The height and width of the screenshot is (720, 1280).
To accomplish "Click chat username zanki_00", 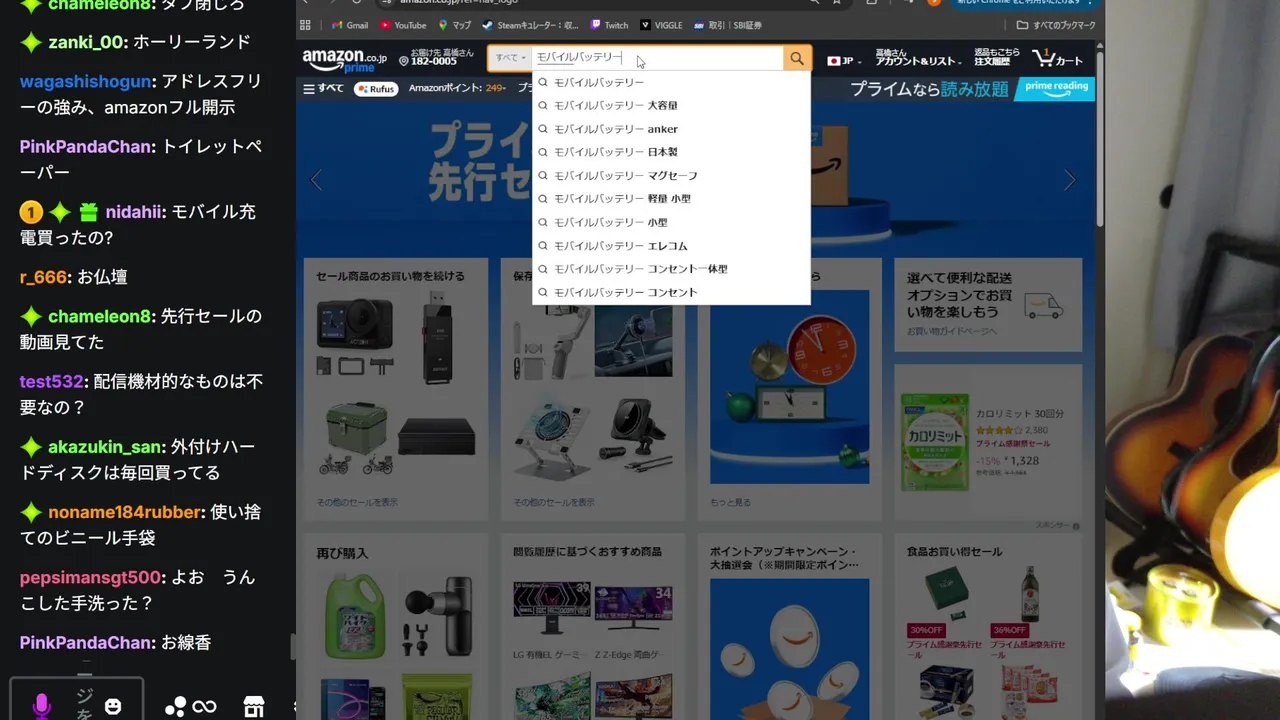I will (86, 42).
